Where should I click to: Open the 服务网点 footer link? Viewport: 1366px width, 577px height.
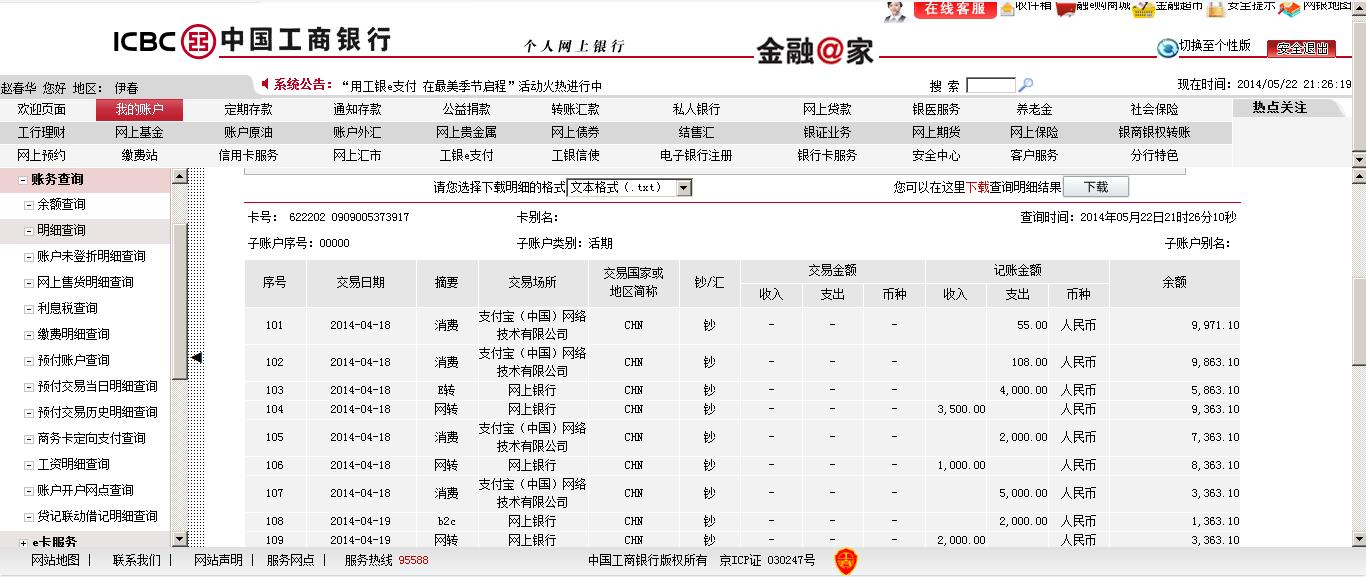click(290, 560)
